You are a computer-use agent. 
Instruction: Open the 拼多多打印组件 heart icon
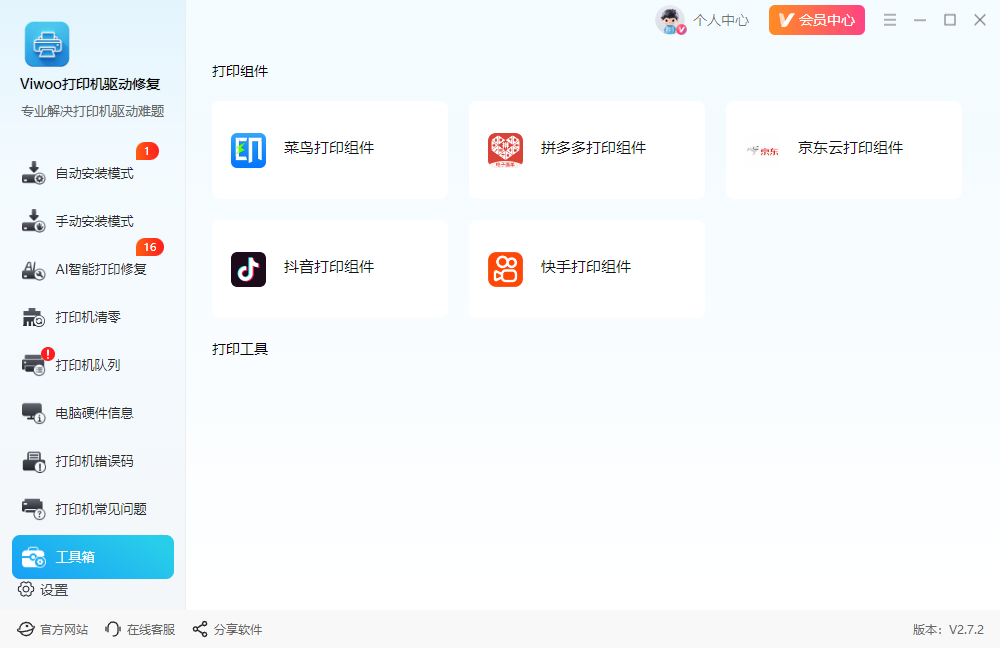tap(505, 151)
